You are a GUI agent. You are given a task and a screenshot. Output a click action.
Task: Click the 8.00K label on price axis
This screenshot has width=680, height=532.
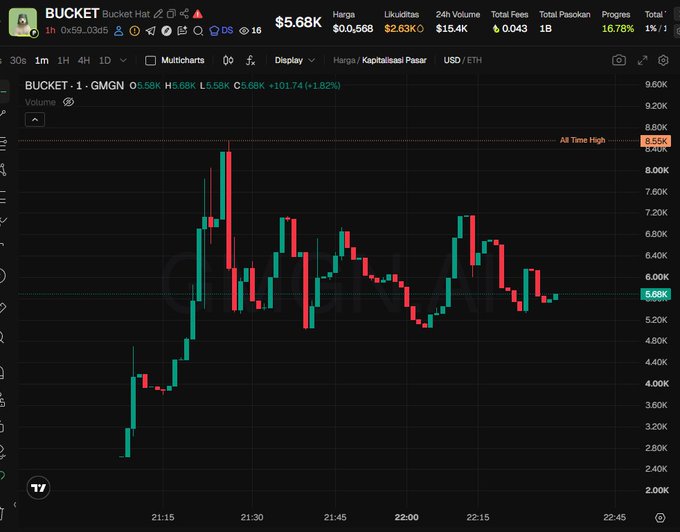pyautogui.click(x=657, y=170)
